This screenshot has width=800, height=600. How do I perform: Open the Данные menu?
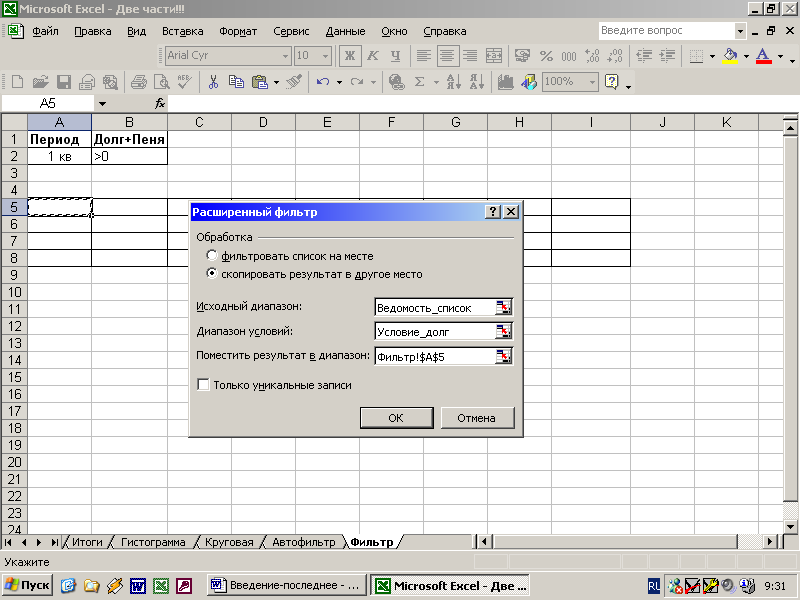(345, 31)
